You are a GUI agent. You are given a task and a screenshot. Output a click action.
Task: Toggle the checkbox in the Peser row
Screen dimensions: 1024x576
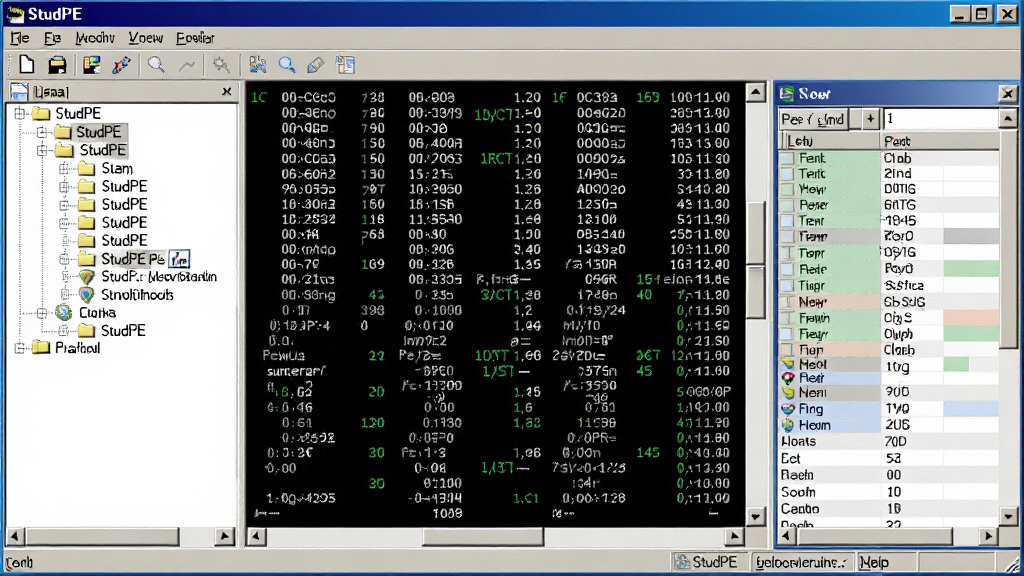pos(788,205)
